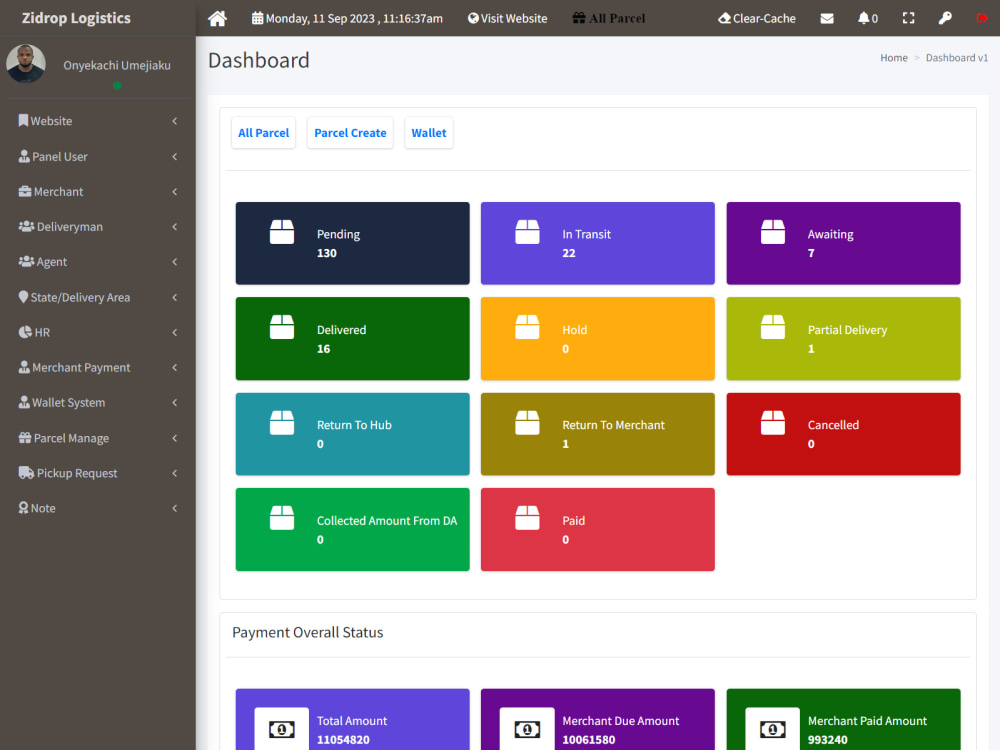This screenshot has width=1000, height=750.
Task: Select the State/Delivery Area pin icon
Action: coord(23,297)
